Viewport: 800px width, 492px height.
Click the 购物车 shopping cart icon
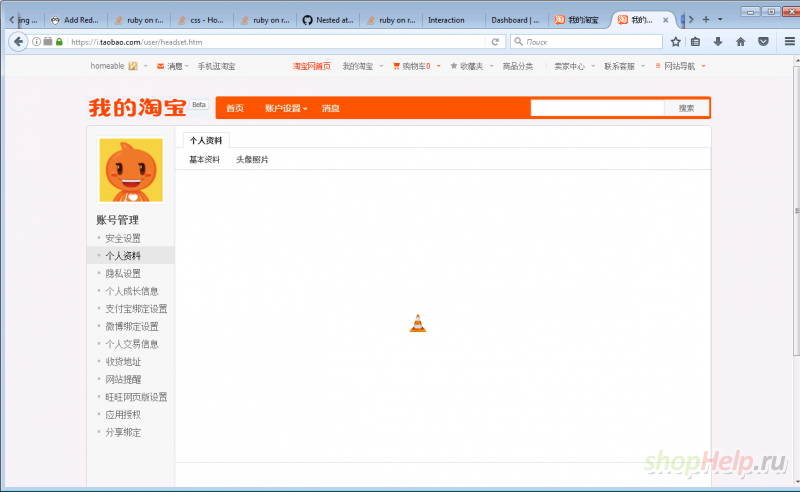click(x=396, y=66)
